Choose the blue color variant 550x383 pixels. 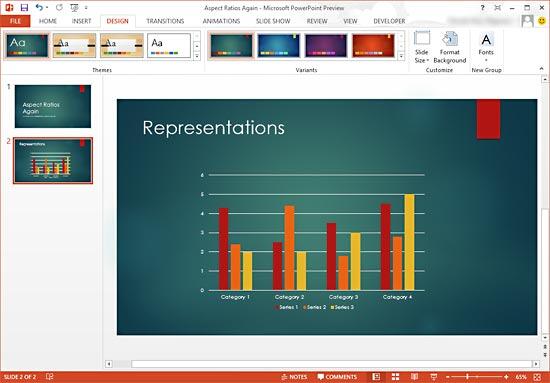(279, 46)
